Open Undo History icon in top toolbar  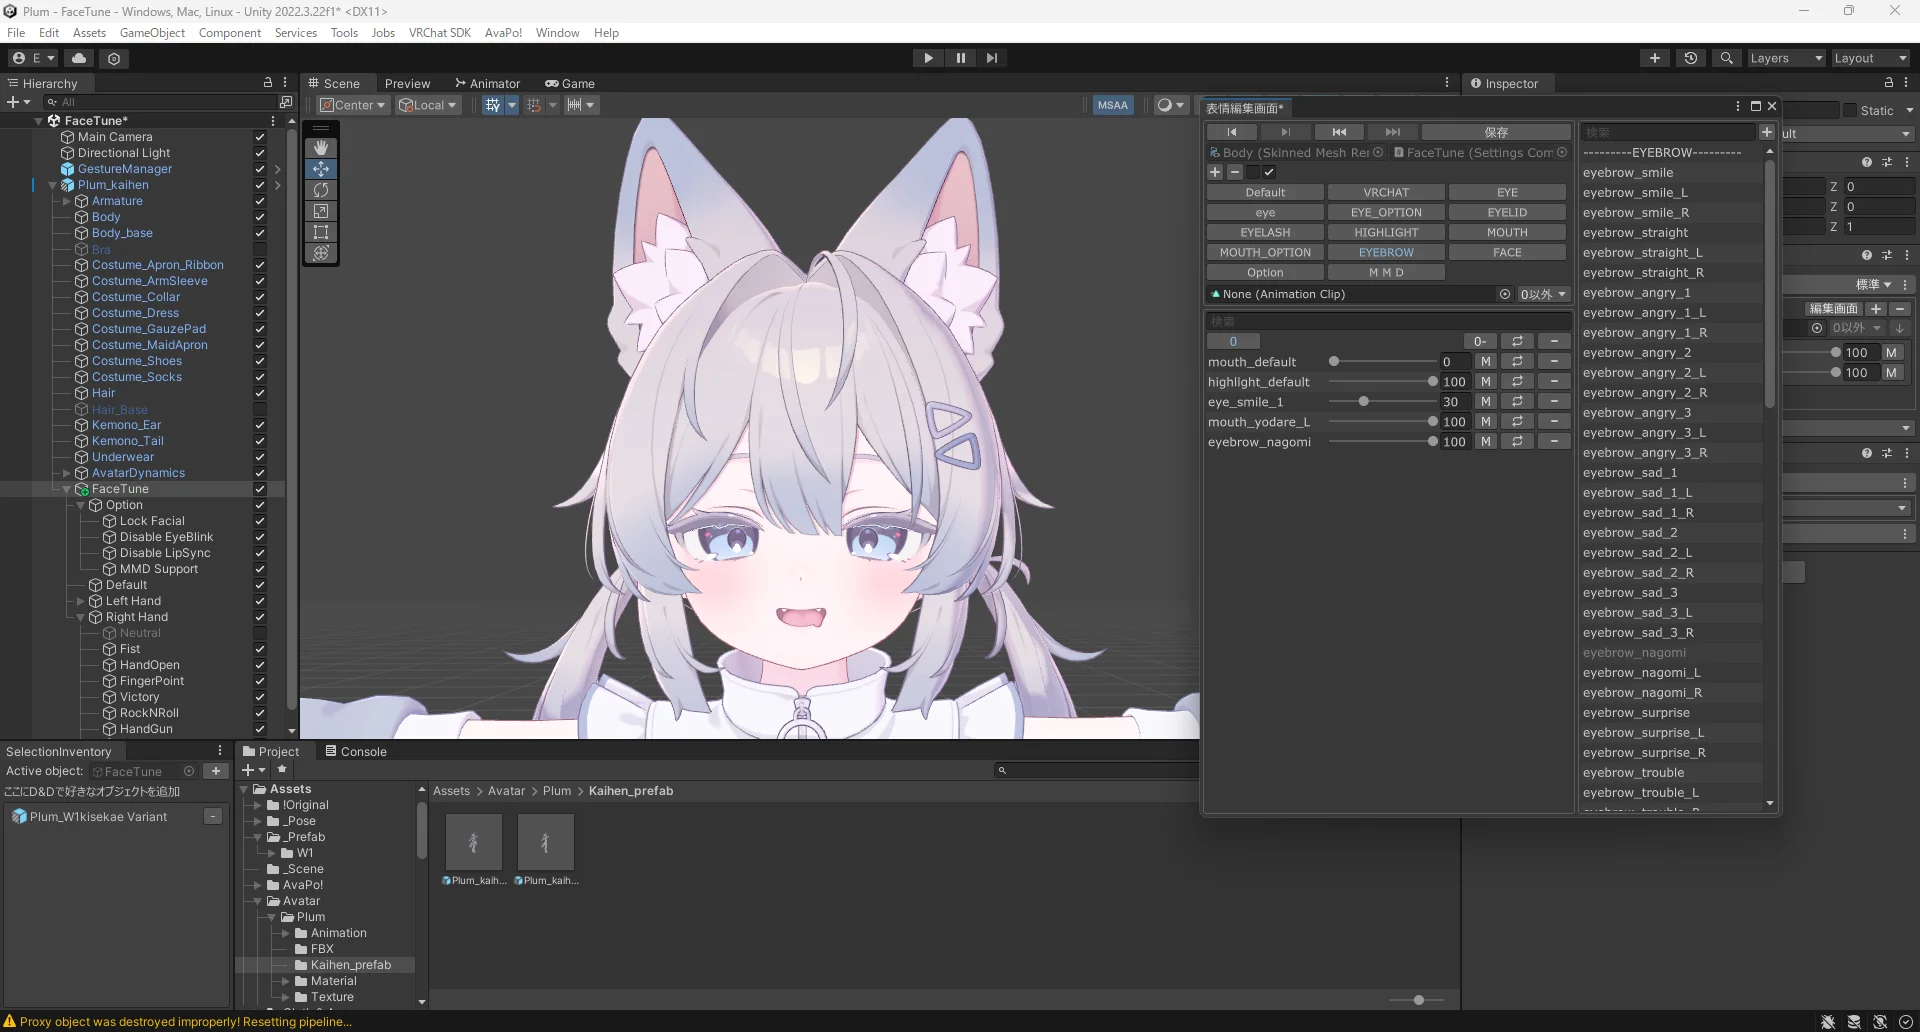coord(1691,58)
